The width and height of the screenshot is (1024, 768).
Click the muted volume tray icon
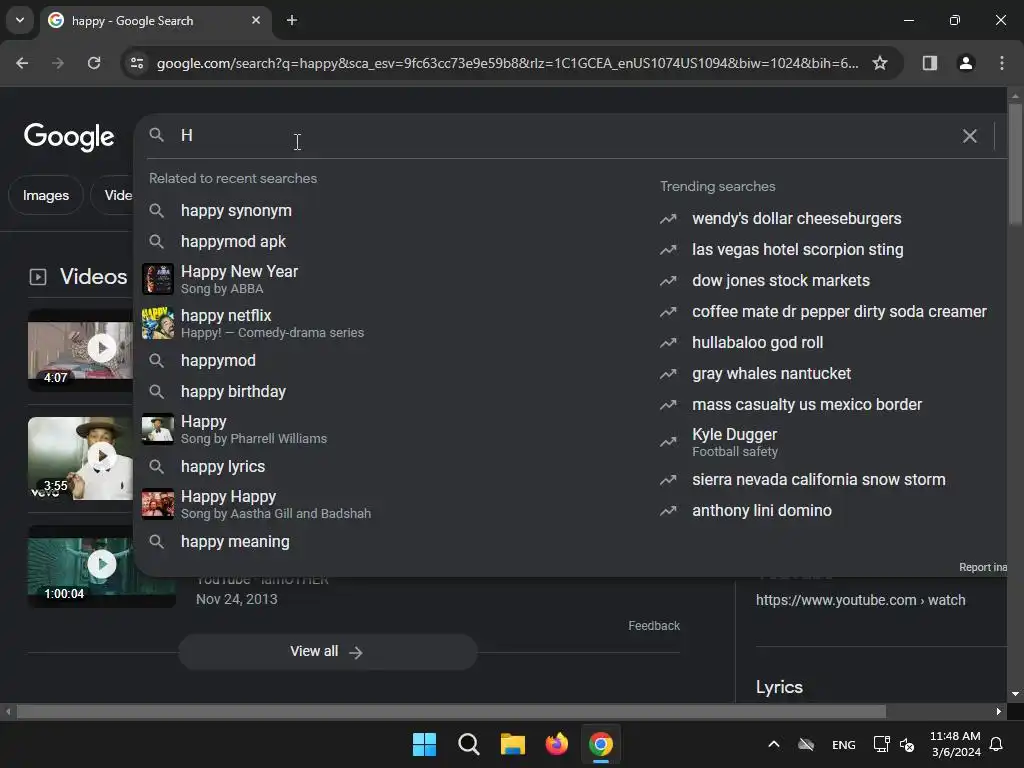907,744
